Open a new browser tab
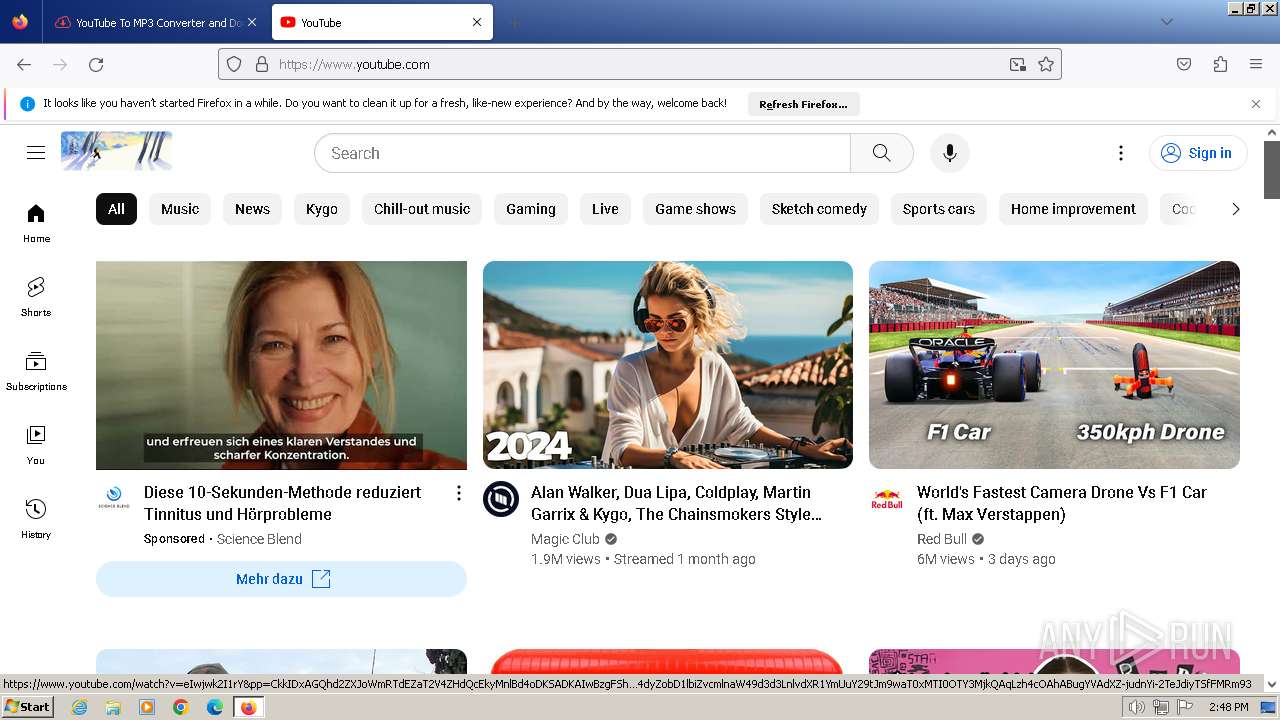This screenshot has height=720, width=1280. pyautogui.click(x=514, y=22)
